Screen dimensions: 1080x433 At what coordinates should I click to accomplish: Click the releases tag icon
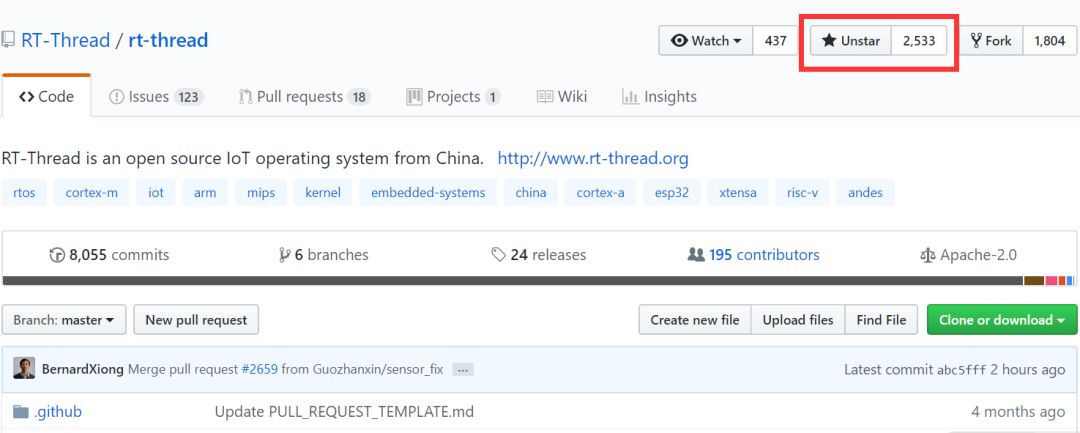[x=498, y=255]
